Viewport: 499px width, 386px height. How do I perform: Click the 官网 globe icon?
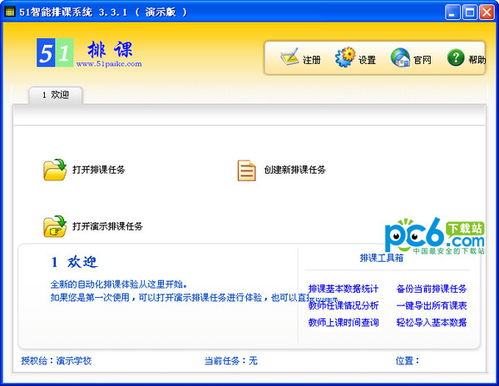pyautogui.click(x=400, y=57)
